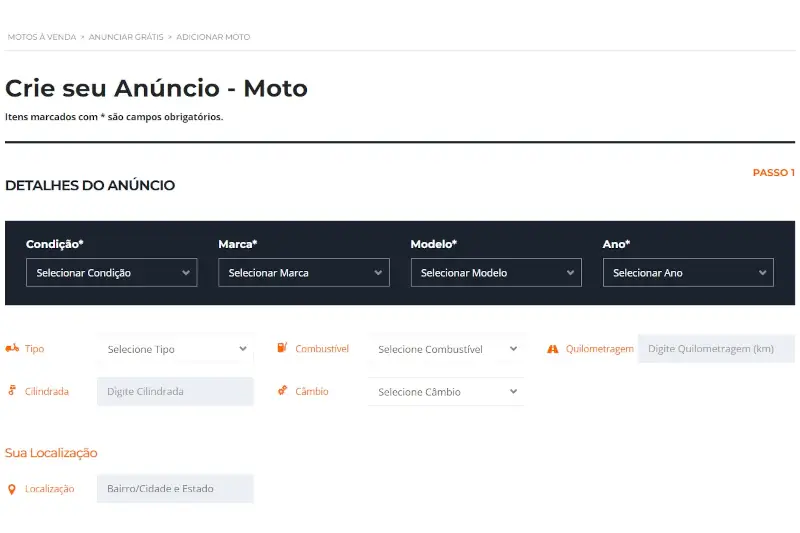
Task: Click into the Digite Cilindrada field
Action: (x=176, y=392)
